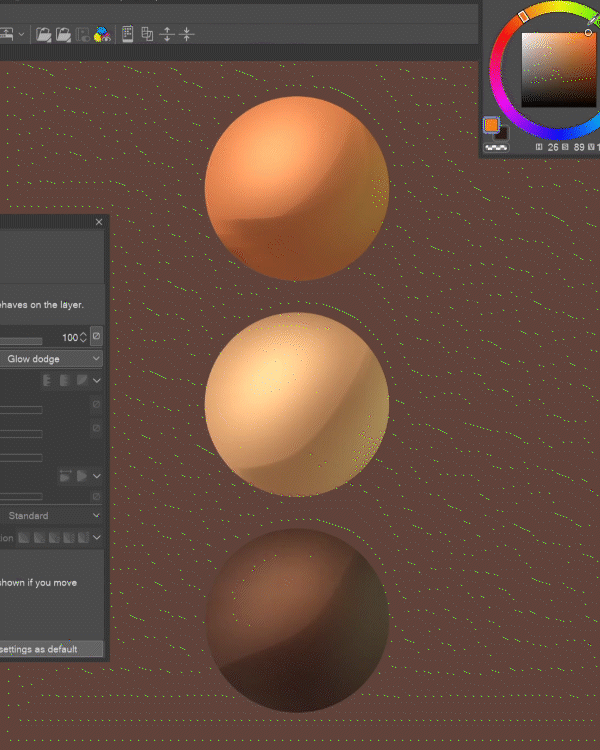The height and width of the screenshot is (750, 600).
Task: Select the brush icon with double arrow above
Action: (65, 476)
